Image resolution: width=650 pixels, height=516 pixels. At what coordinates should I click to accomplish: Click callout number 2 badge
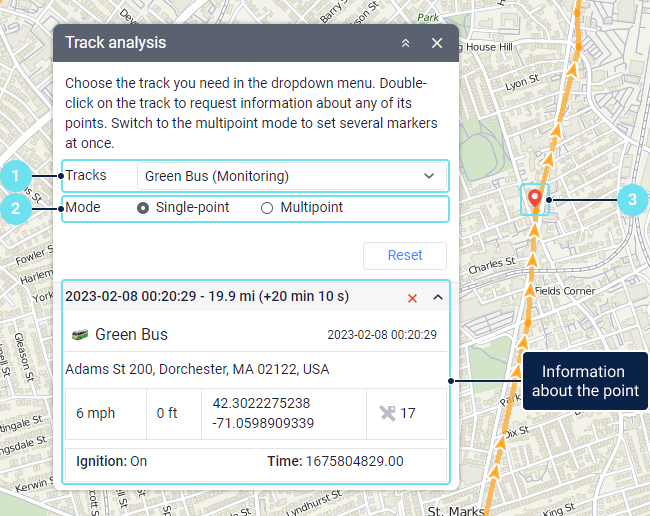click(15, 209)
